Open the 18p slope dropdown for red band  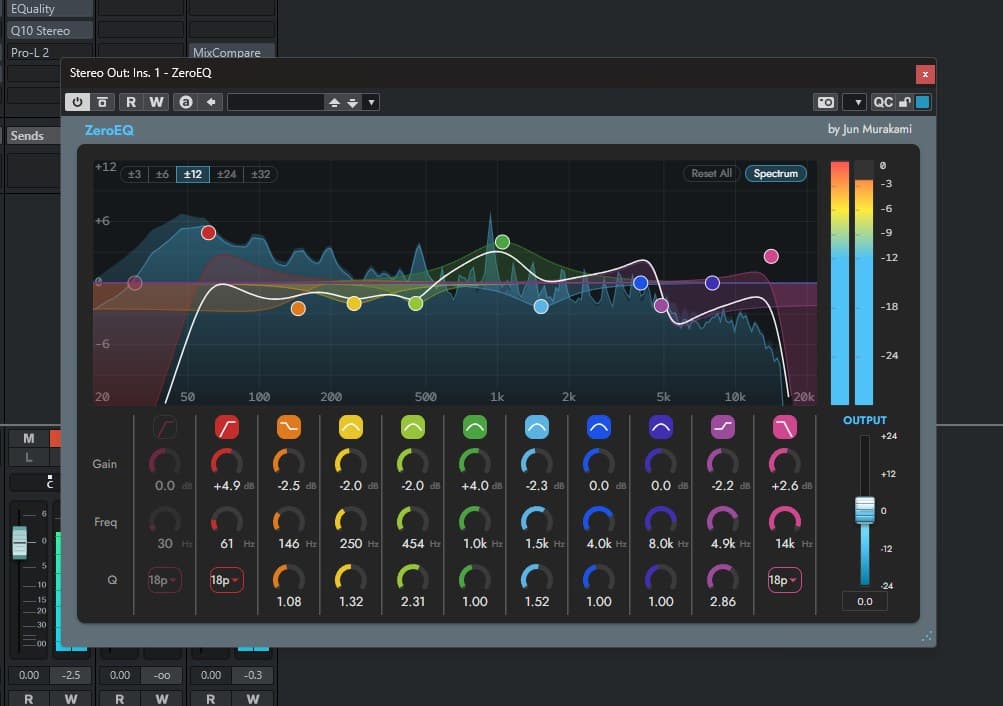point(227,580)
